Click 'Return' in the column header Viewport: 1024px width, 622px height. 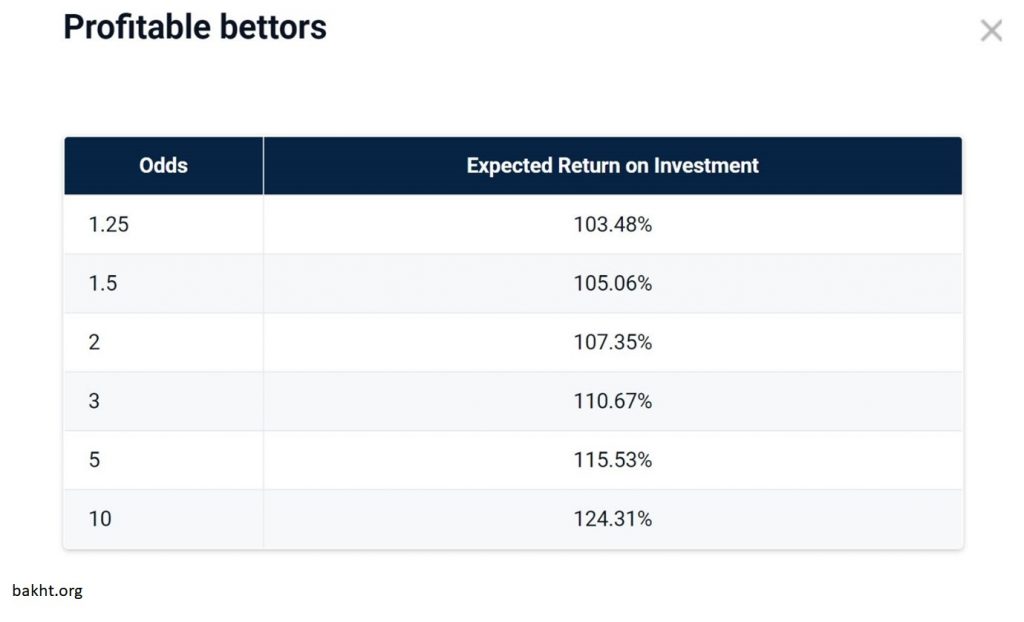click(586, 166)
